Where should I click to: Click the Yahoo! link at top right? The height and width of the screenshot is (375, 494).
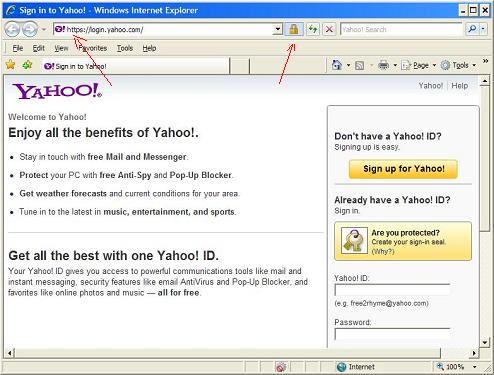tap(431, 86)
